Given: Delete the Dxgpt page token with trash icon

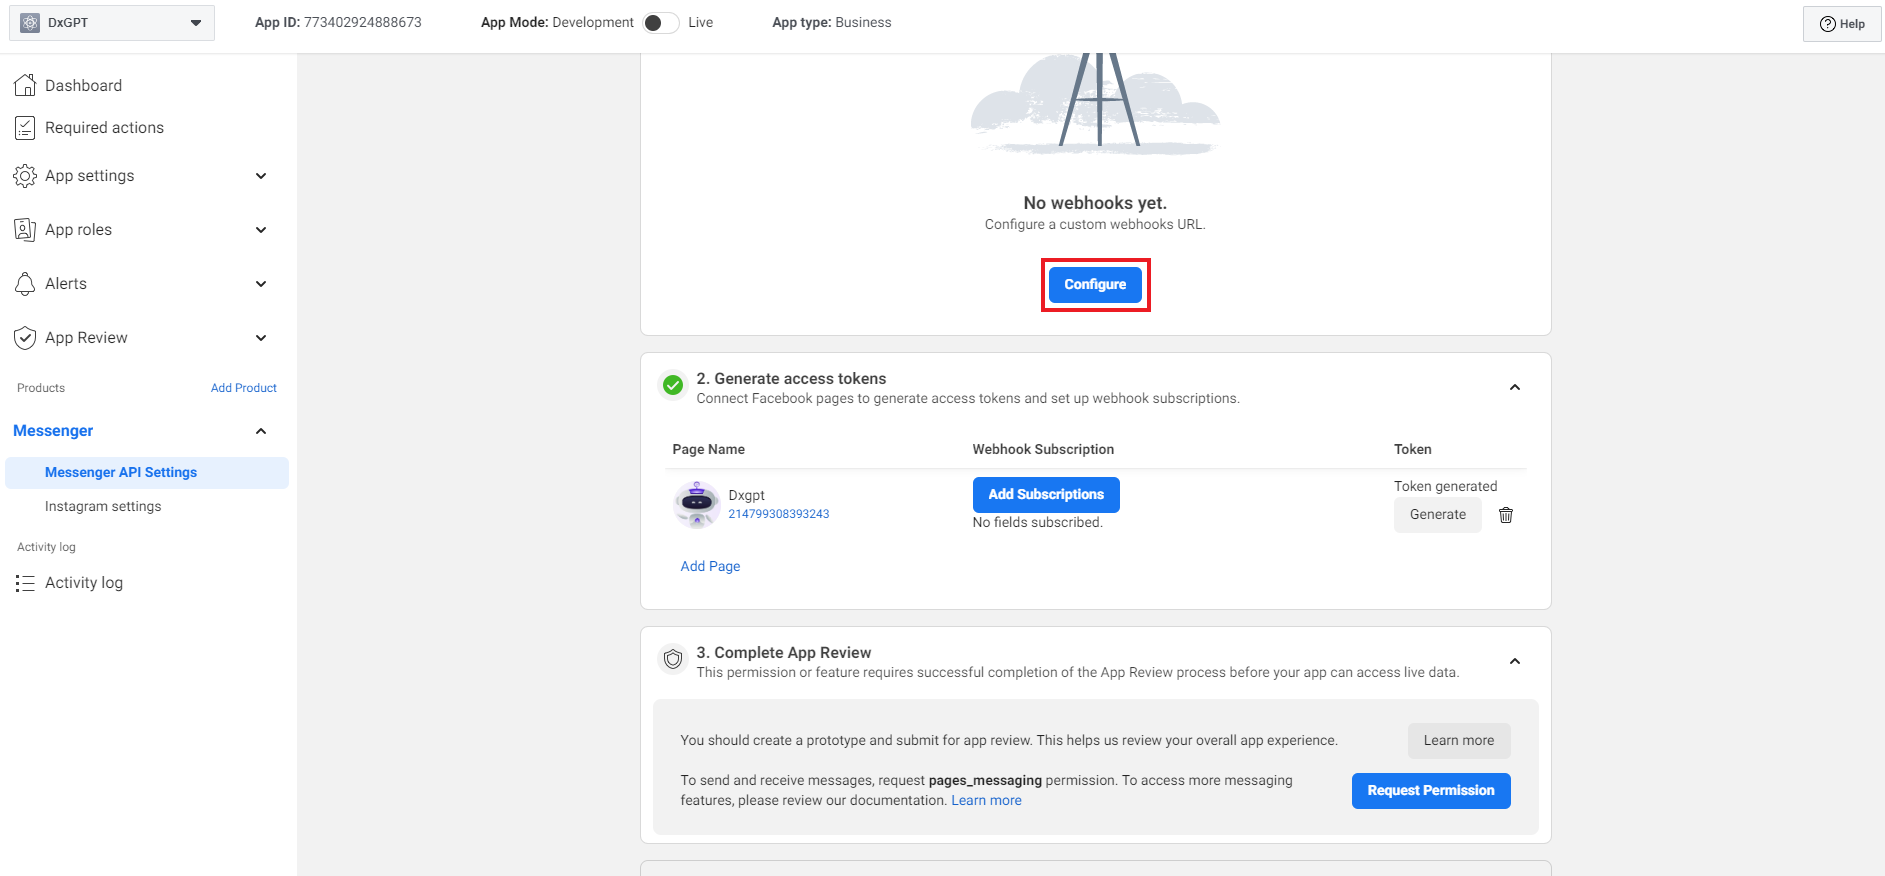Looking at the screenshot, I should [x=1505, y=515].
